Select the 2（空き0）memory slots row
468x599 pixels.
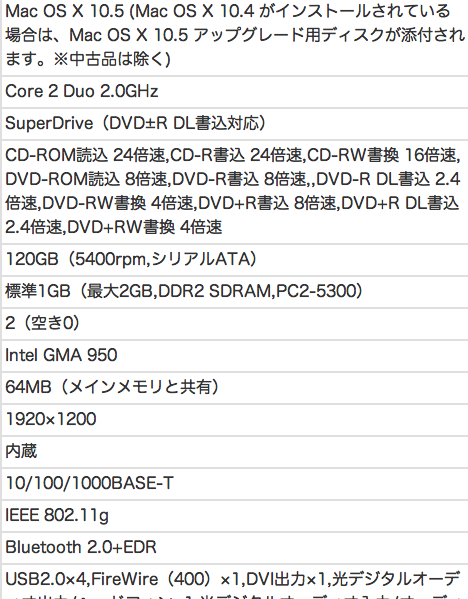tap(235, 324)
